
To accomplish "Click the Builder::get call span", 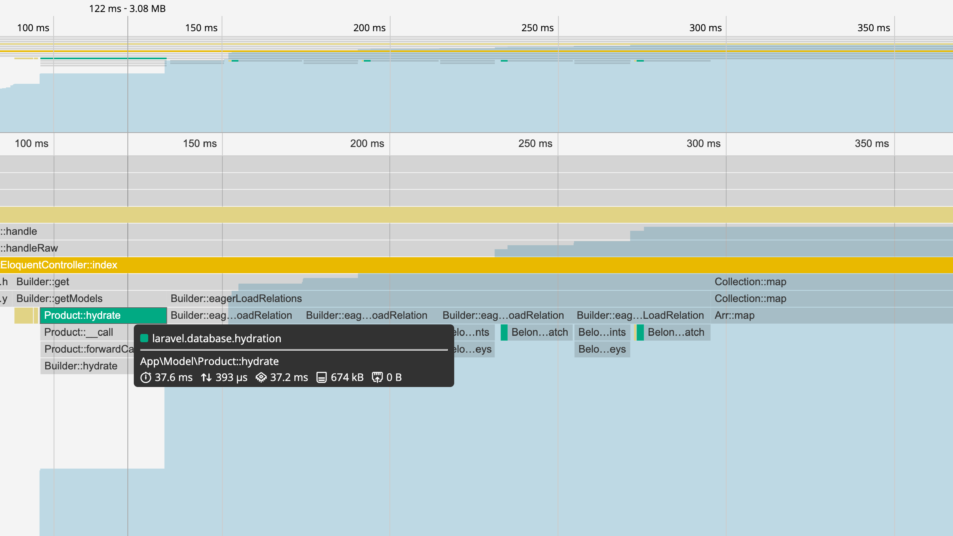I will point(43,282).
